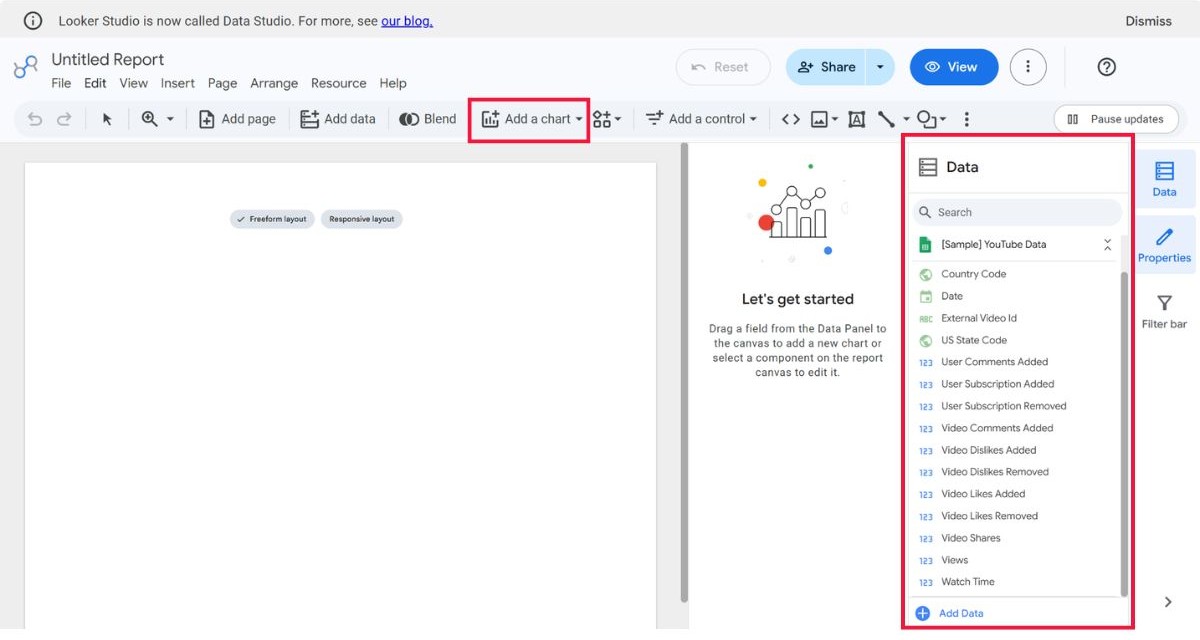This screenshot has width=1200, height=640.
Task: Open the Arrange menu
Action: pyautogui.click(x=274, y=83)
